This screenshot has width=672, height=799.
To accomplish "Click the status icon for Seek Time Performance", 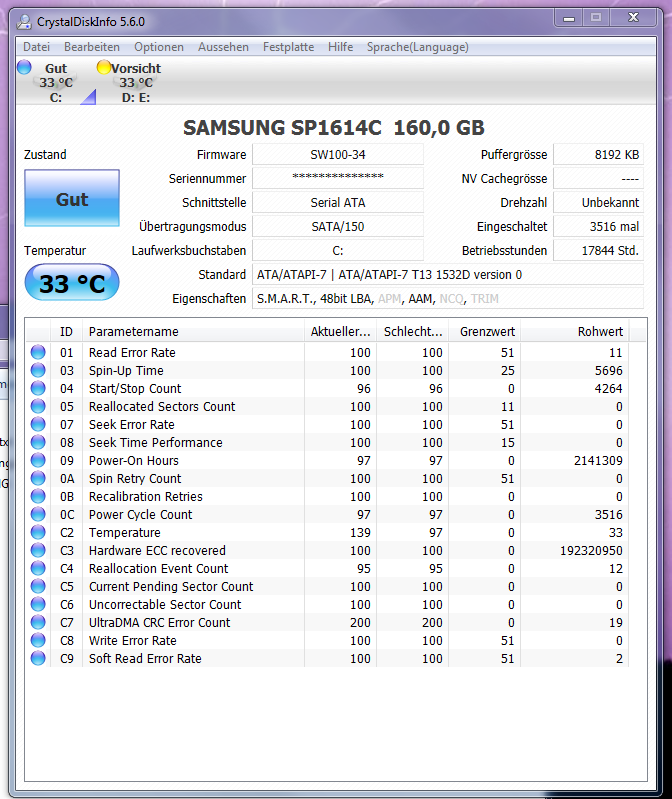I will coord(38,442).
